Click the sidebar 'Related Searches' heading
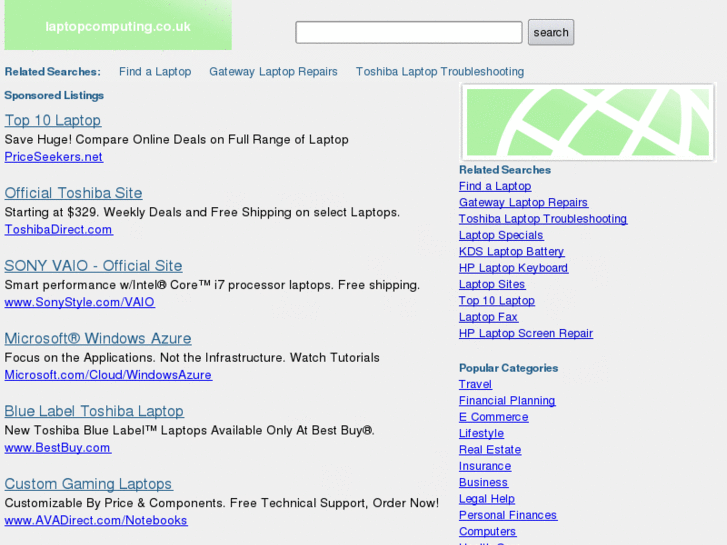This screenshot has height=545, width=727. tap(504, 170)
